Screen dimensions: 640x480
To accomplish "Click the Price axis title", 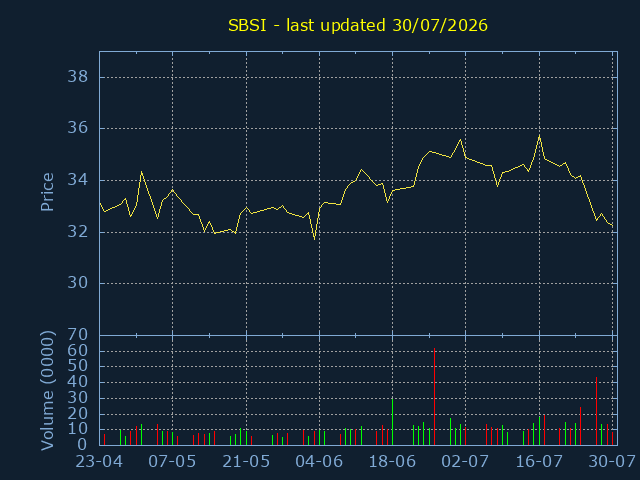I will click(47, 192).
